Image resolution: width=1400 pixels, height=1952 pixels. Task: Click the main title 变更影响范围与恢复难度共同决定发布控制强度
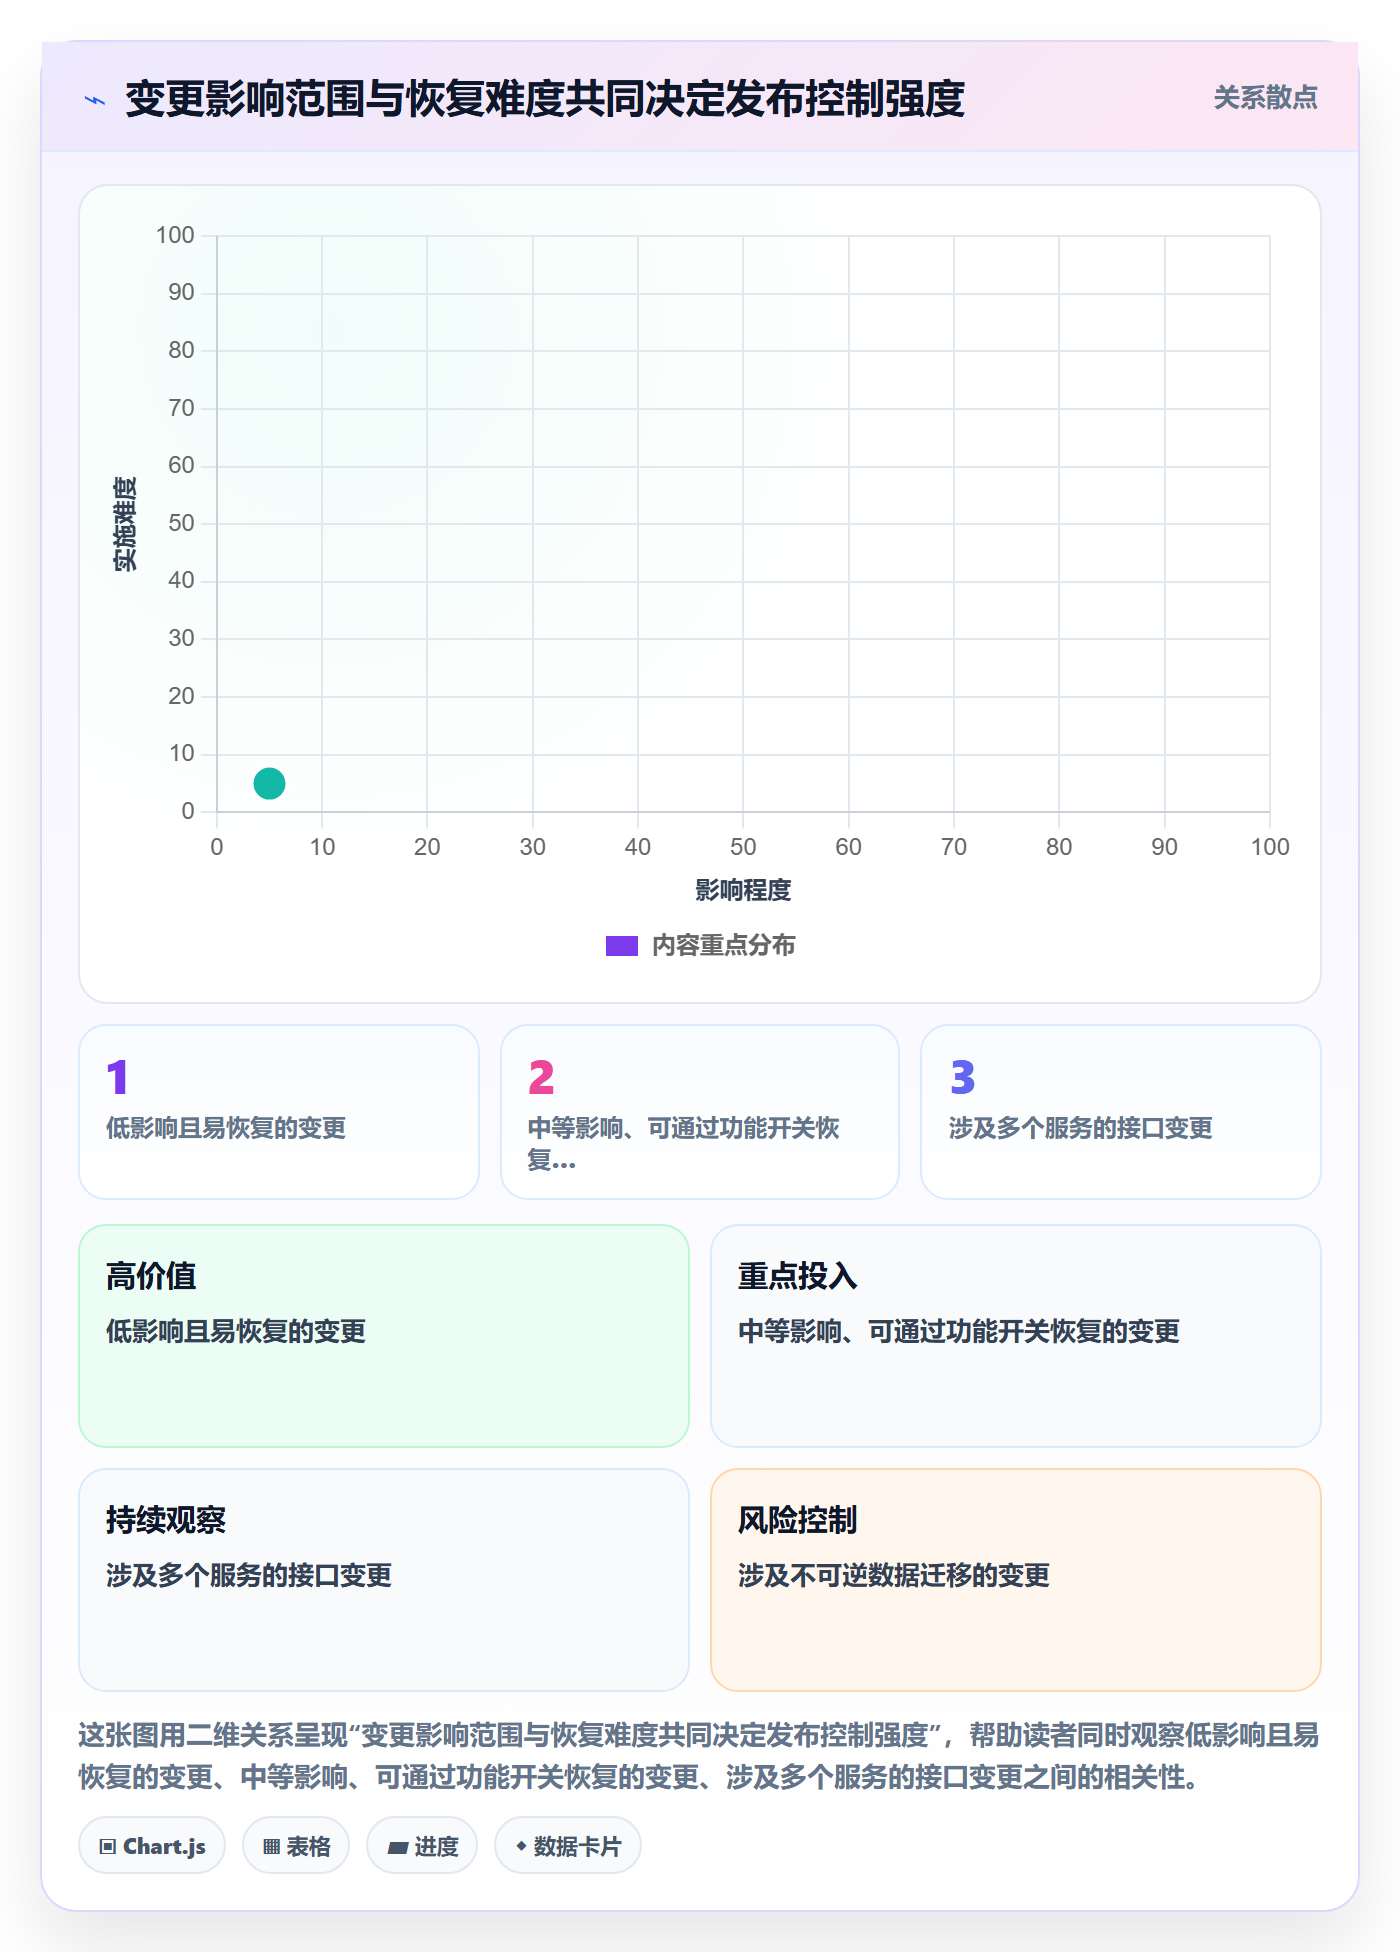(545, 99)
